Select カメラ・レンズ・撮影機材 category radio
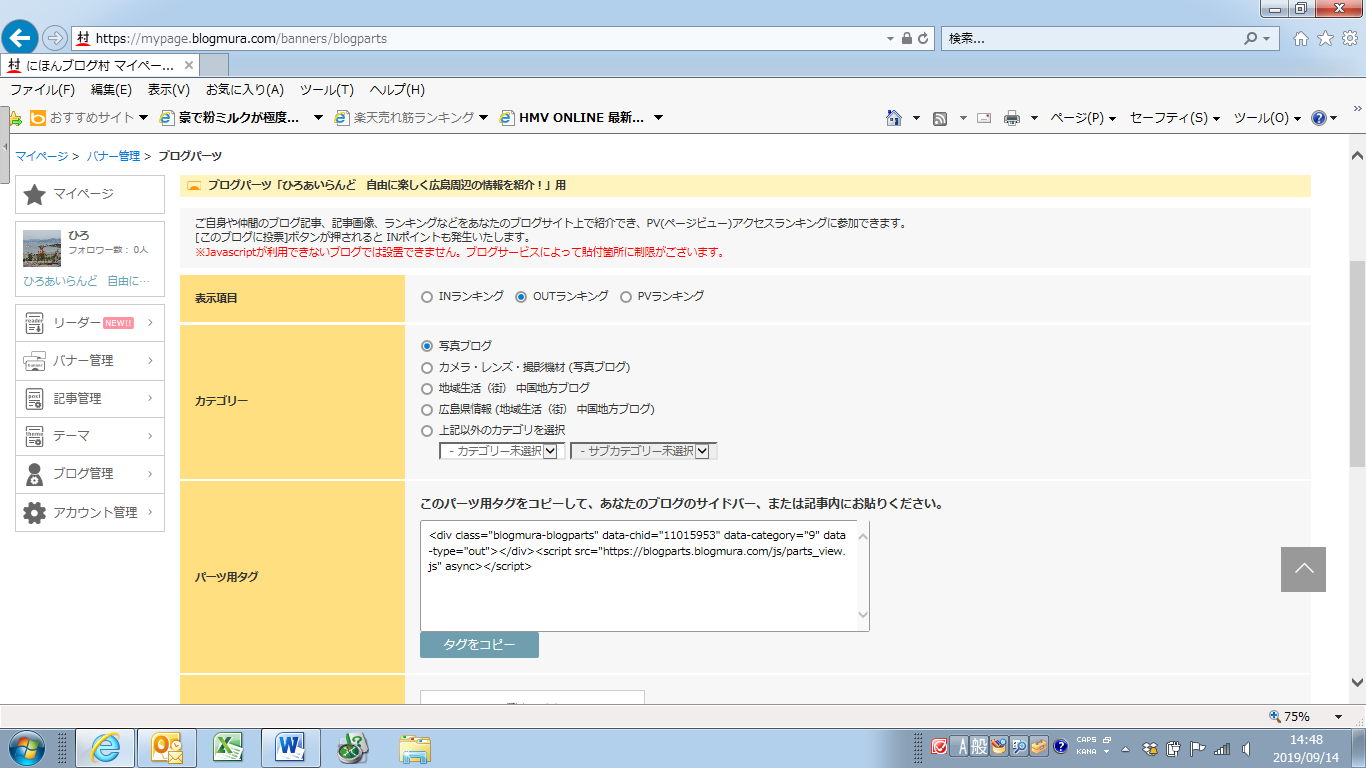The height and width of the screenshot is (768, 1366). click(427, 367)
